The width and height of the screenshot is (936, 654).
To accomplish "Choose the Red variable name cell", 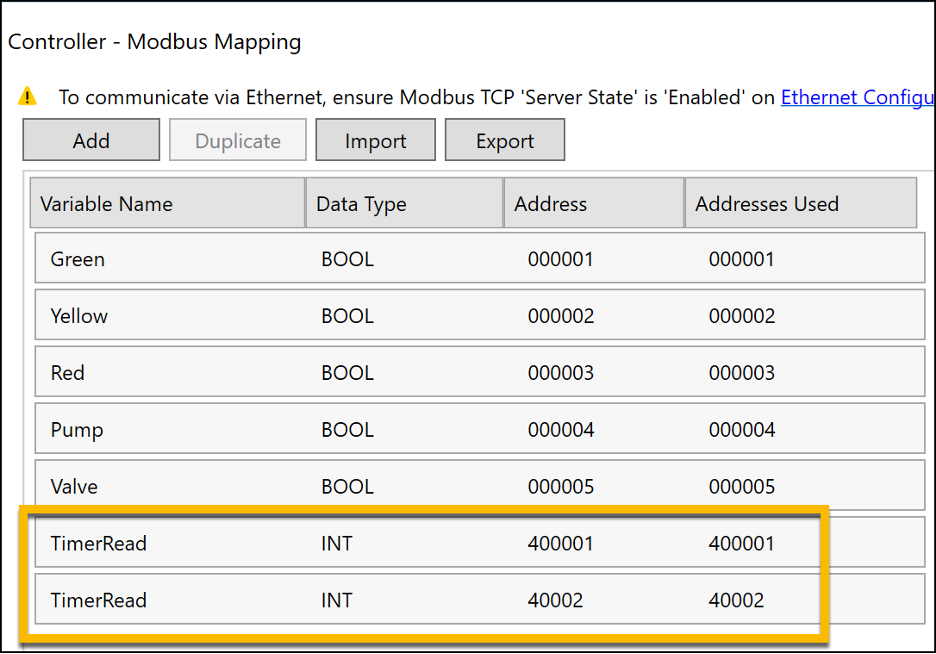I will (x=68, y=373).
